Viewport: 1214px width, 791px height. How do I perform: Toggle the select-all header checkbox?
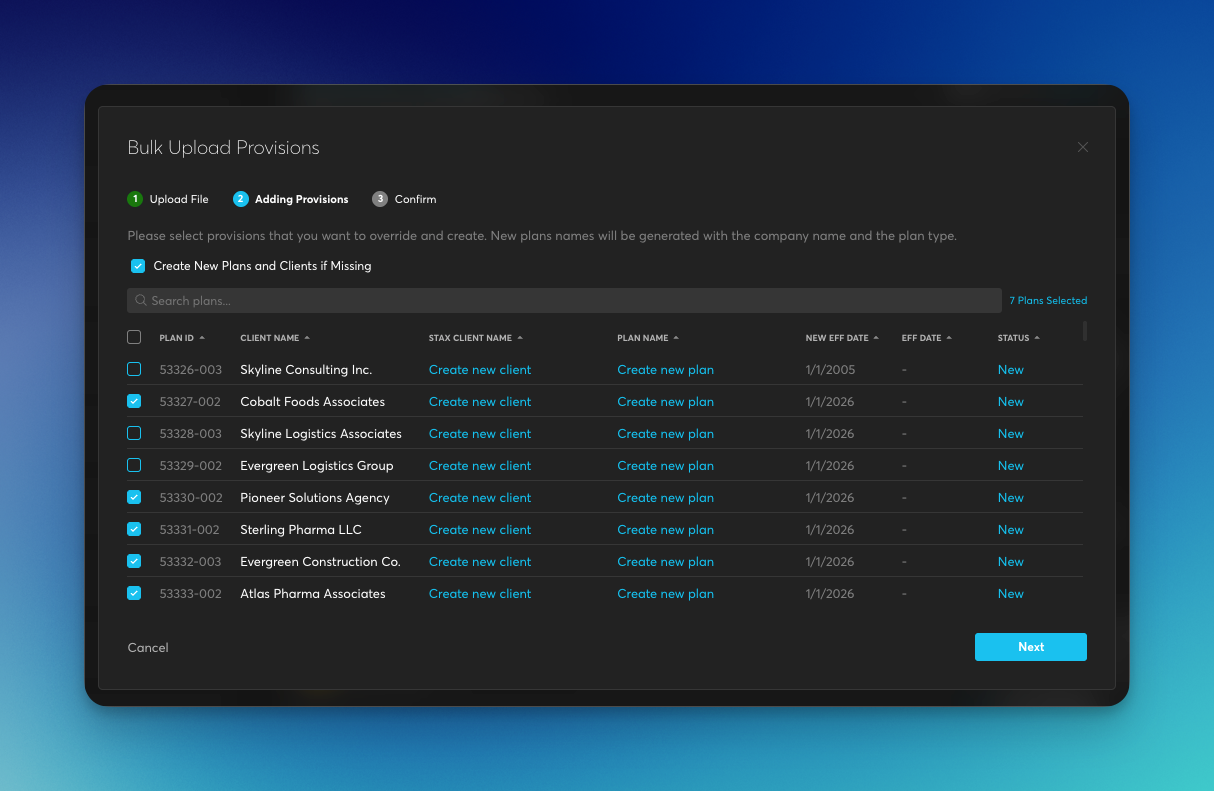tap(134, 337)
